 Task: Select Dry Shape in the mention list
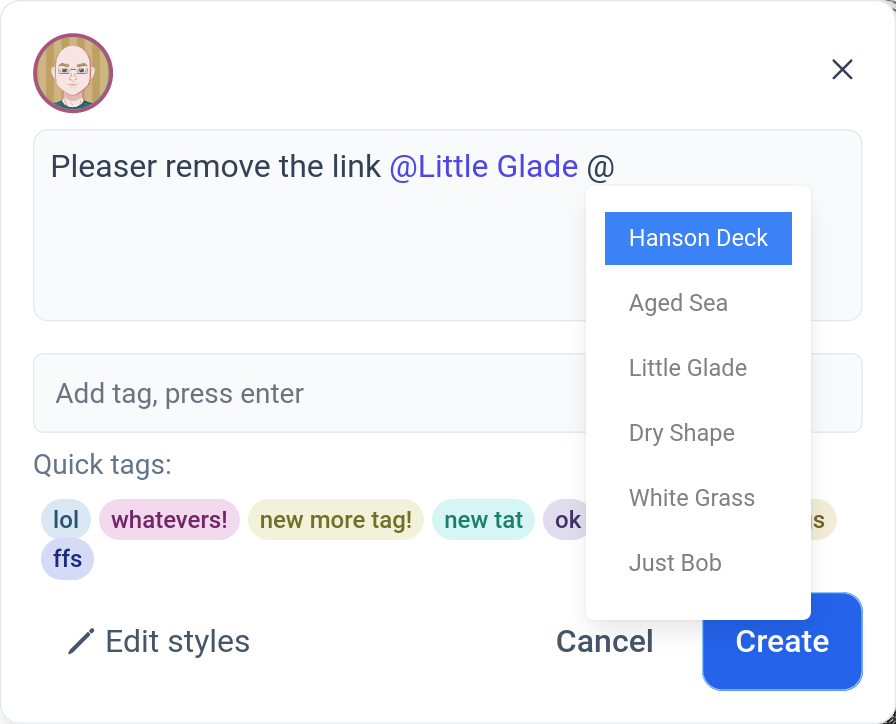tap(698, 433)
